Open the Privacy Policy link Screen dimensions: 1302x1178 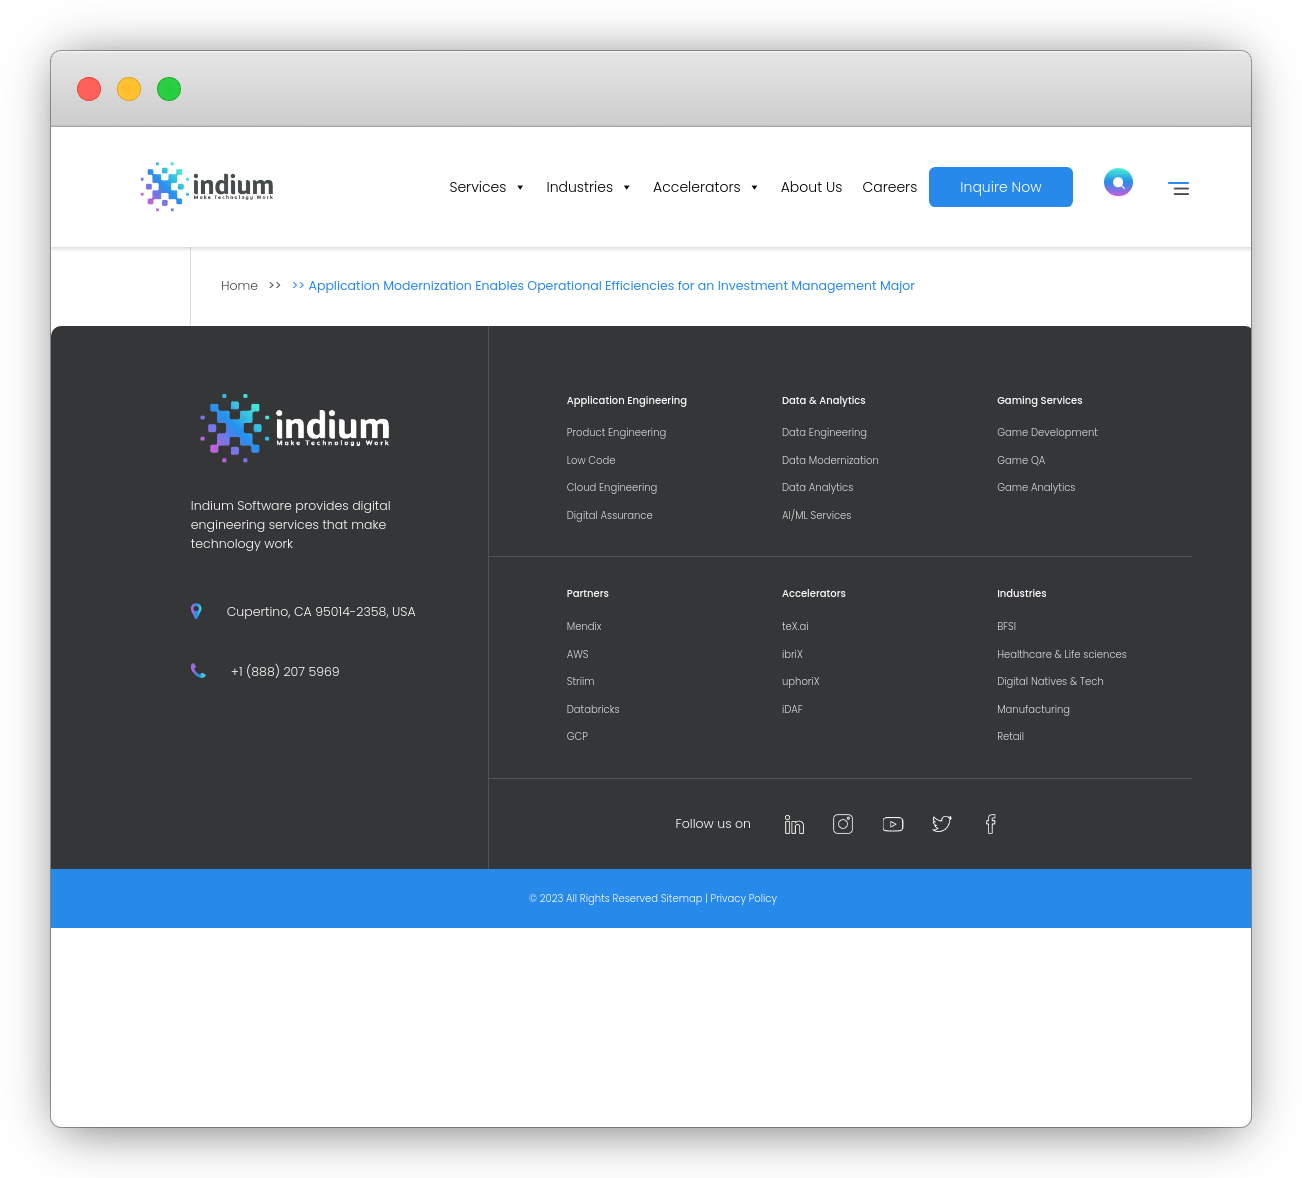[743, 898]
